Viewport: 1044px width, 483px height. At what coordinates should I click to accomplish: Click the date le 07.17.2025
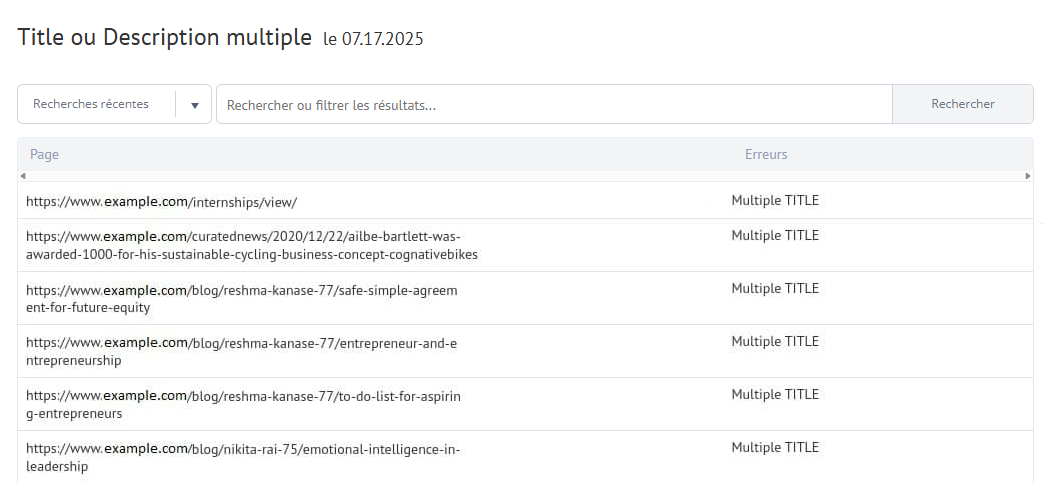(x=374, y=39)
